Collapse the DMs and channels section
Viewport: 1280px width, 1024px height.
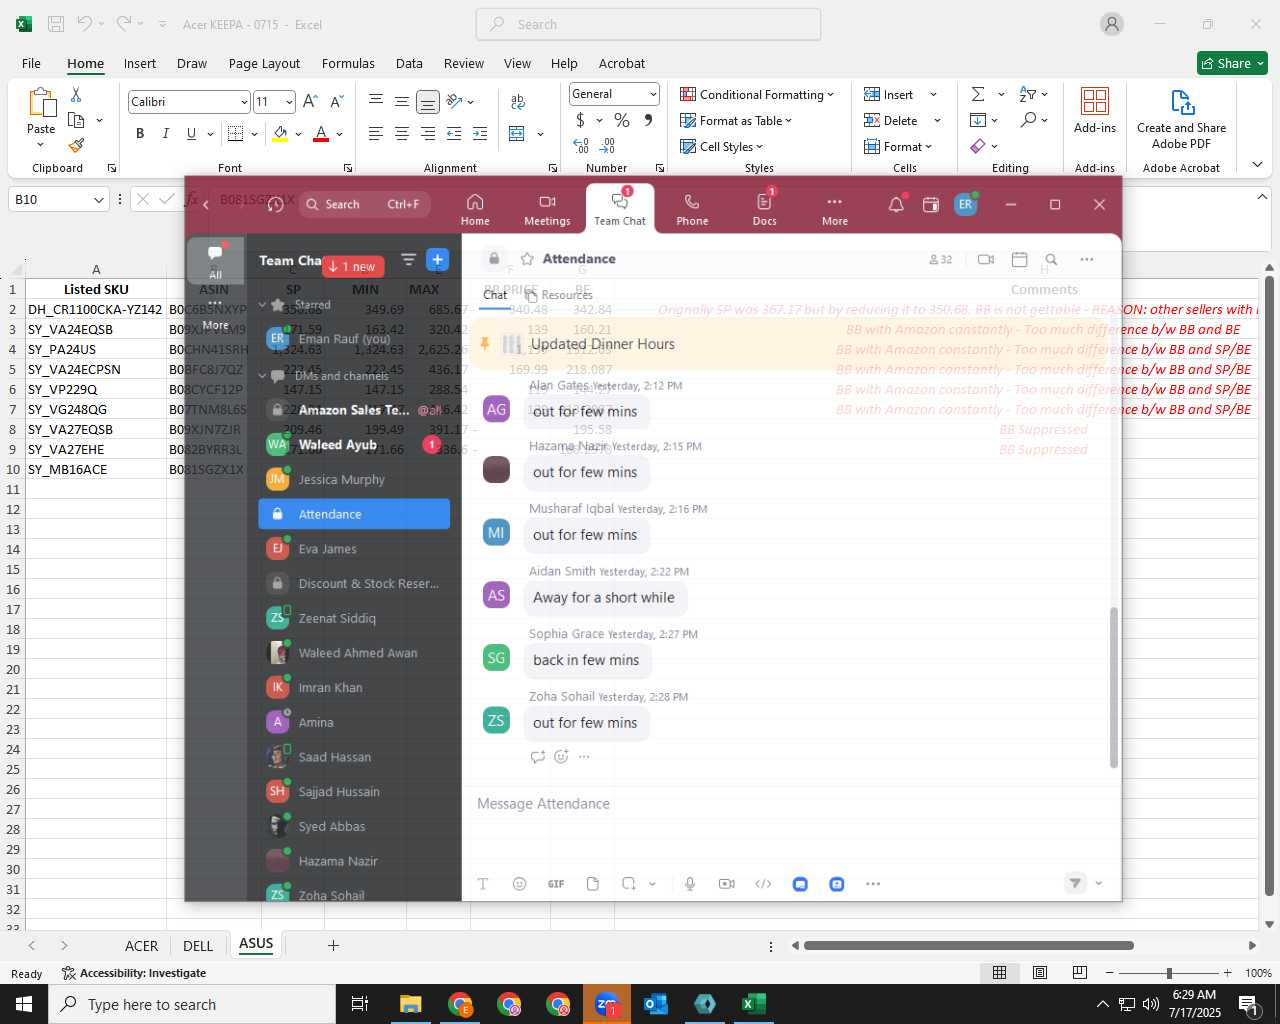263,376
